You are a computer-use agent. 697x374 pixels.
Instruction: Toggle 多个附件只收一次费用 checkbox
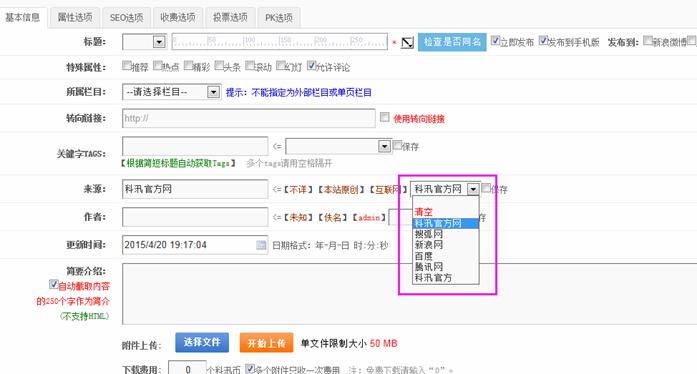pos(250,369)
